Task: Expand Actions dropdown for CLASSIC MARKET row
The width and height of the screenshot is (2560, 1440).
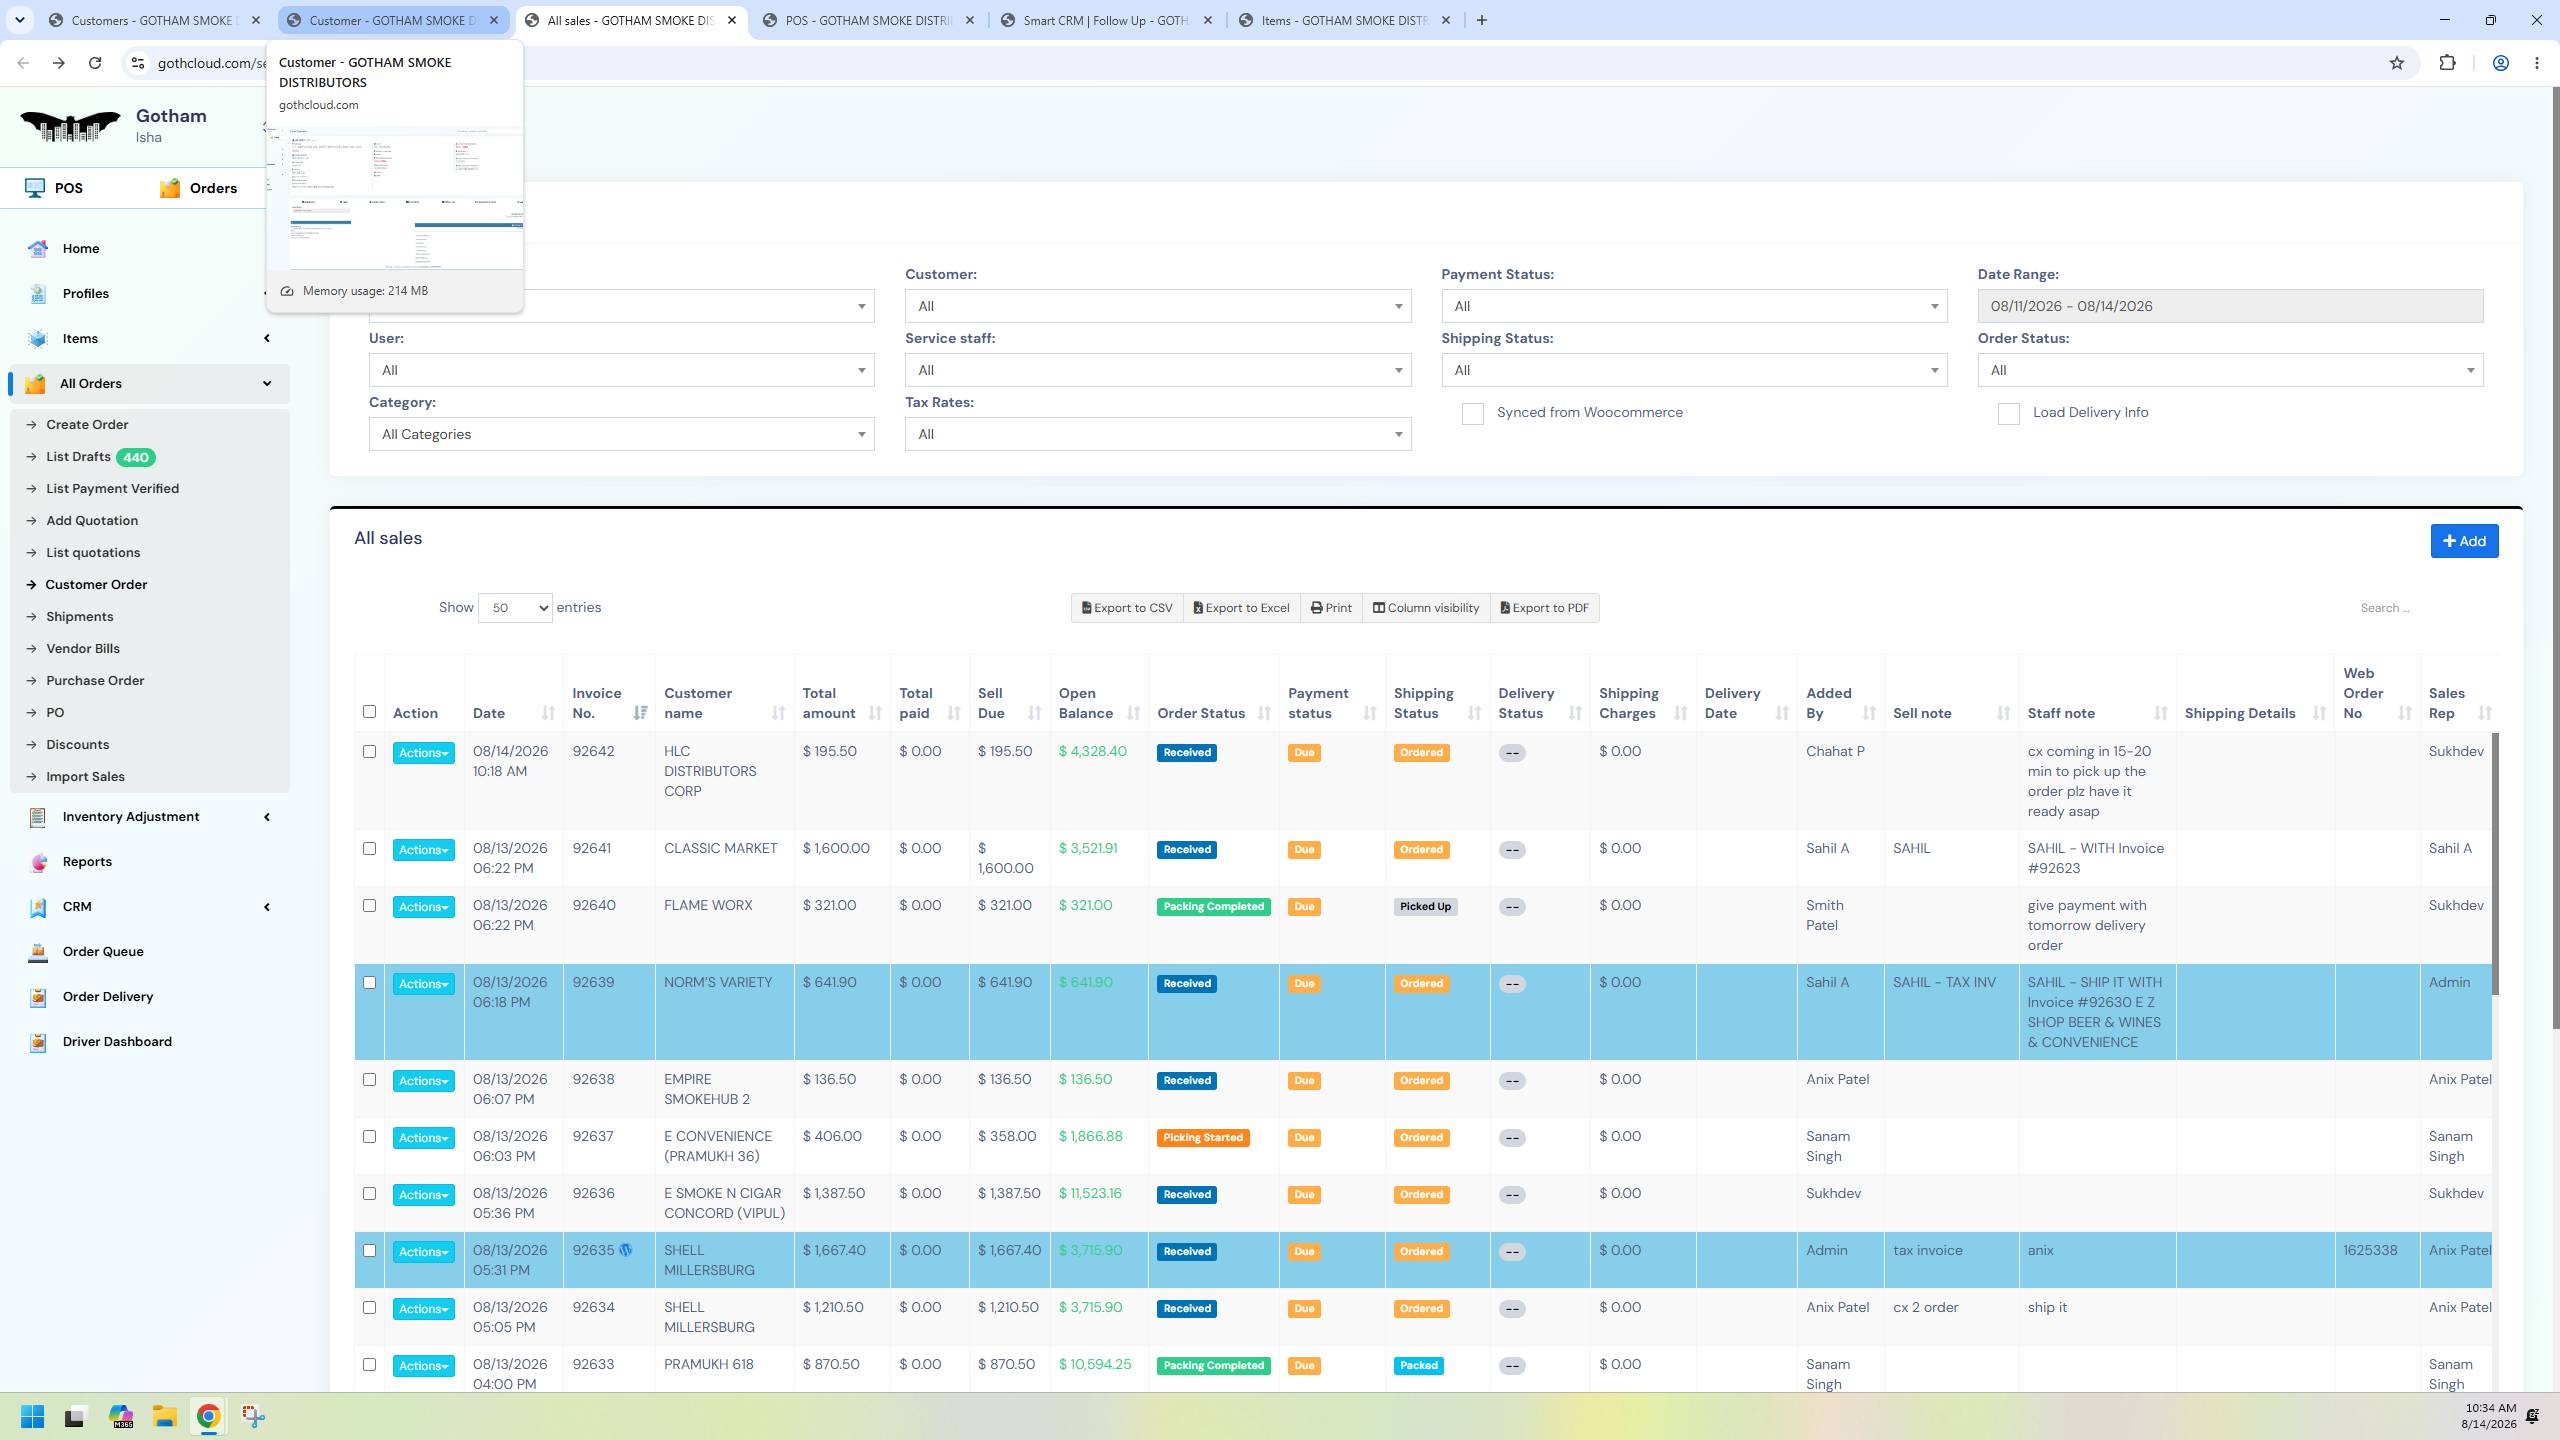Action: pos(423,850)
